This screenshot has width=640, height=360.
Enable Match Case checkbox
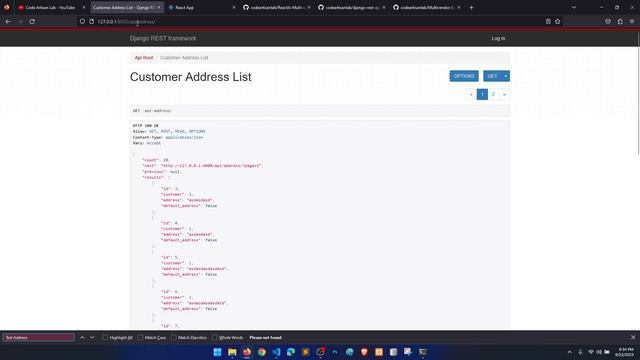tap(140, 338)
